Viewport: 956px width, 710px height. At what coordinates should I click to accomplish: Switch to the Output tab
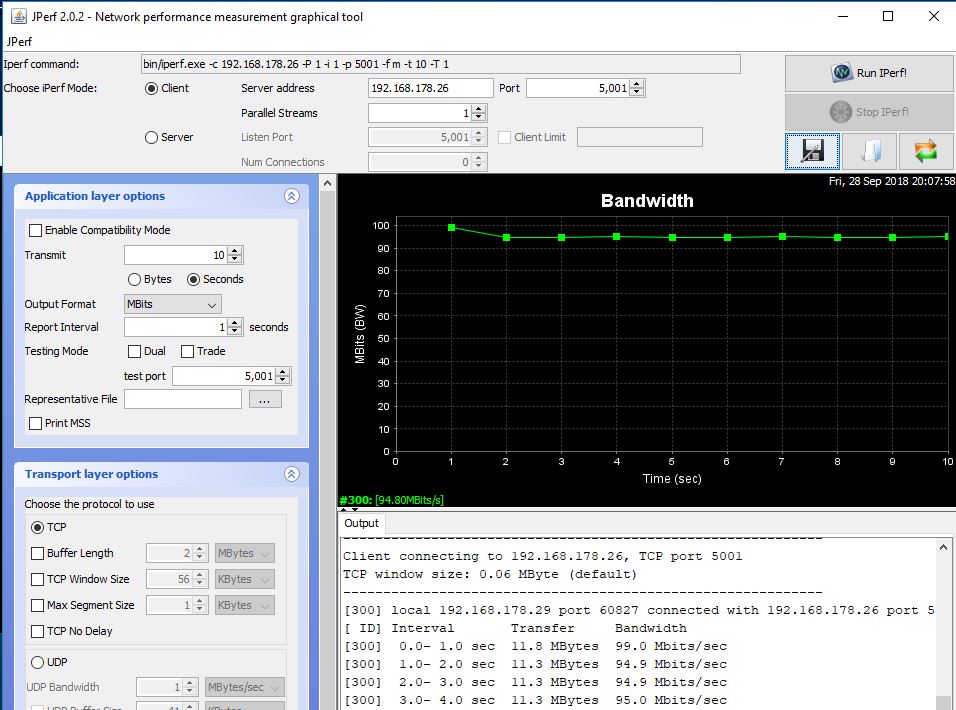point(362,524)
